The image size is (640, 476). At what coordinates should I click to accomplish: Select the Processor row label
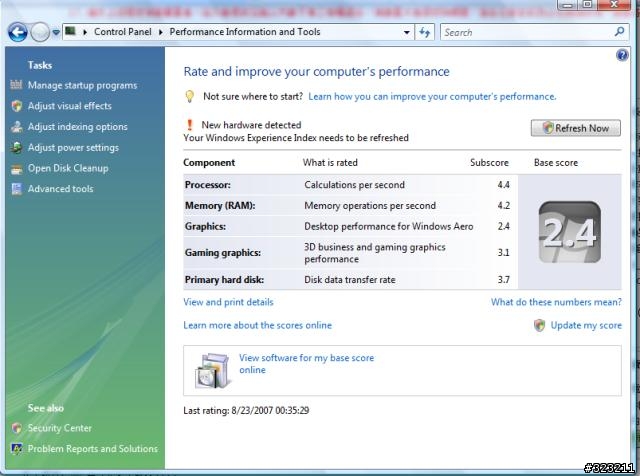(208, 185)
